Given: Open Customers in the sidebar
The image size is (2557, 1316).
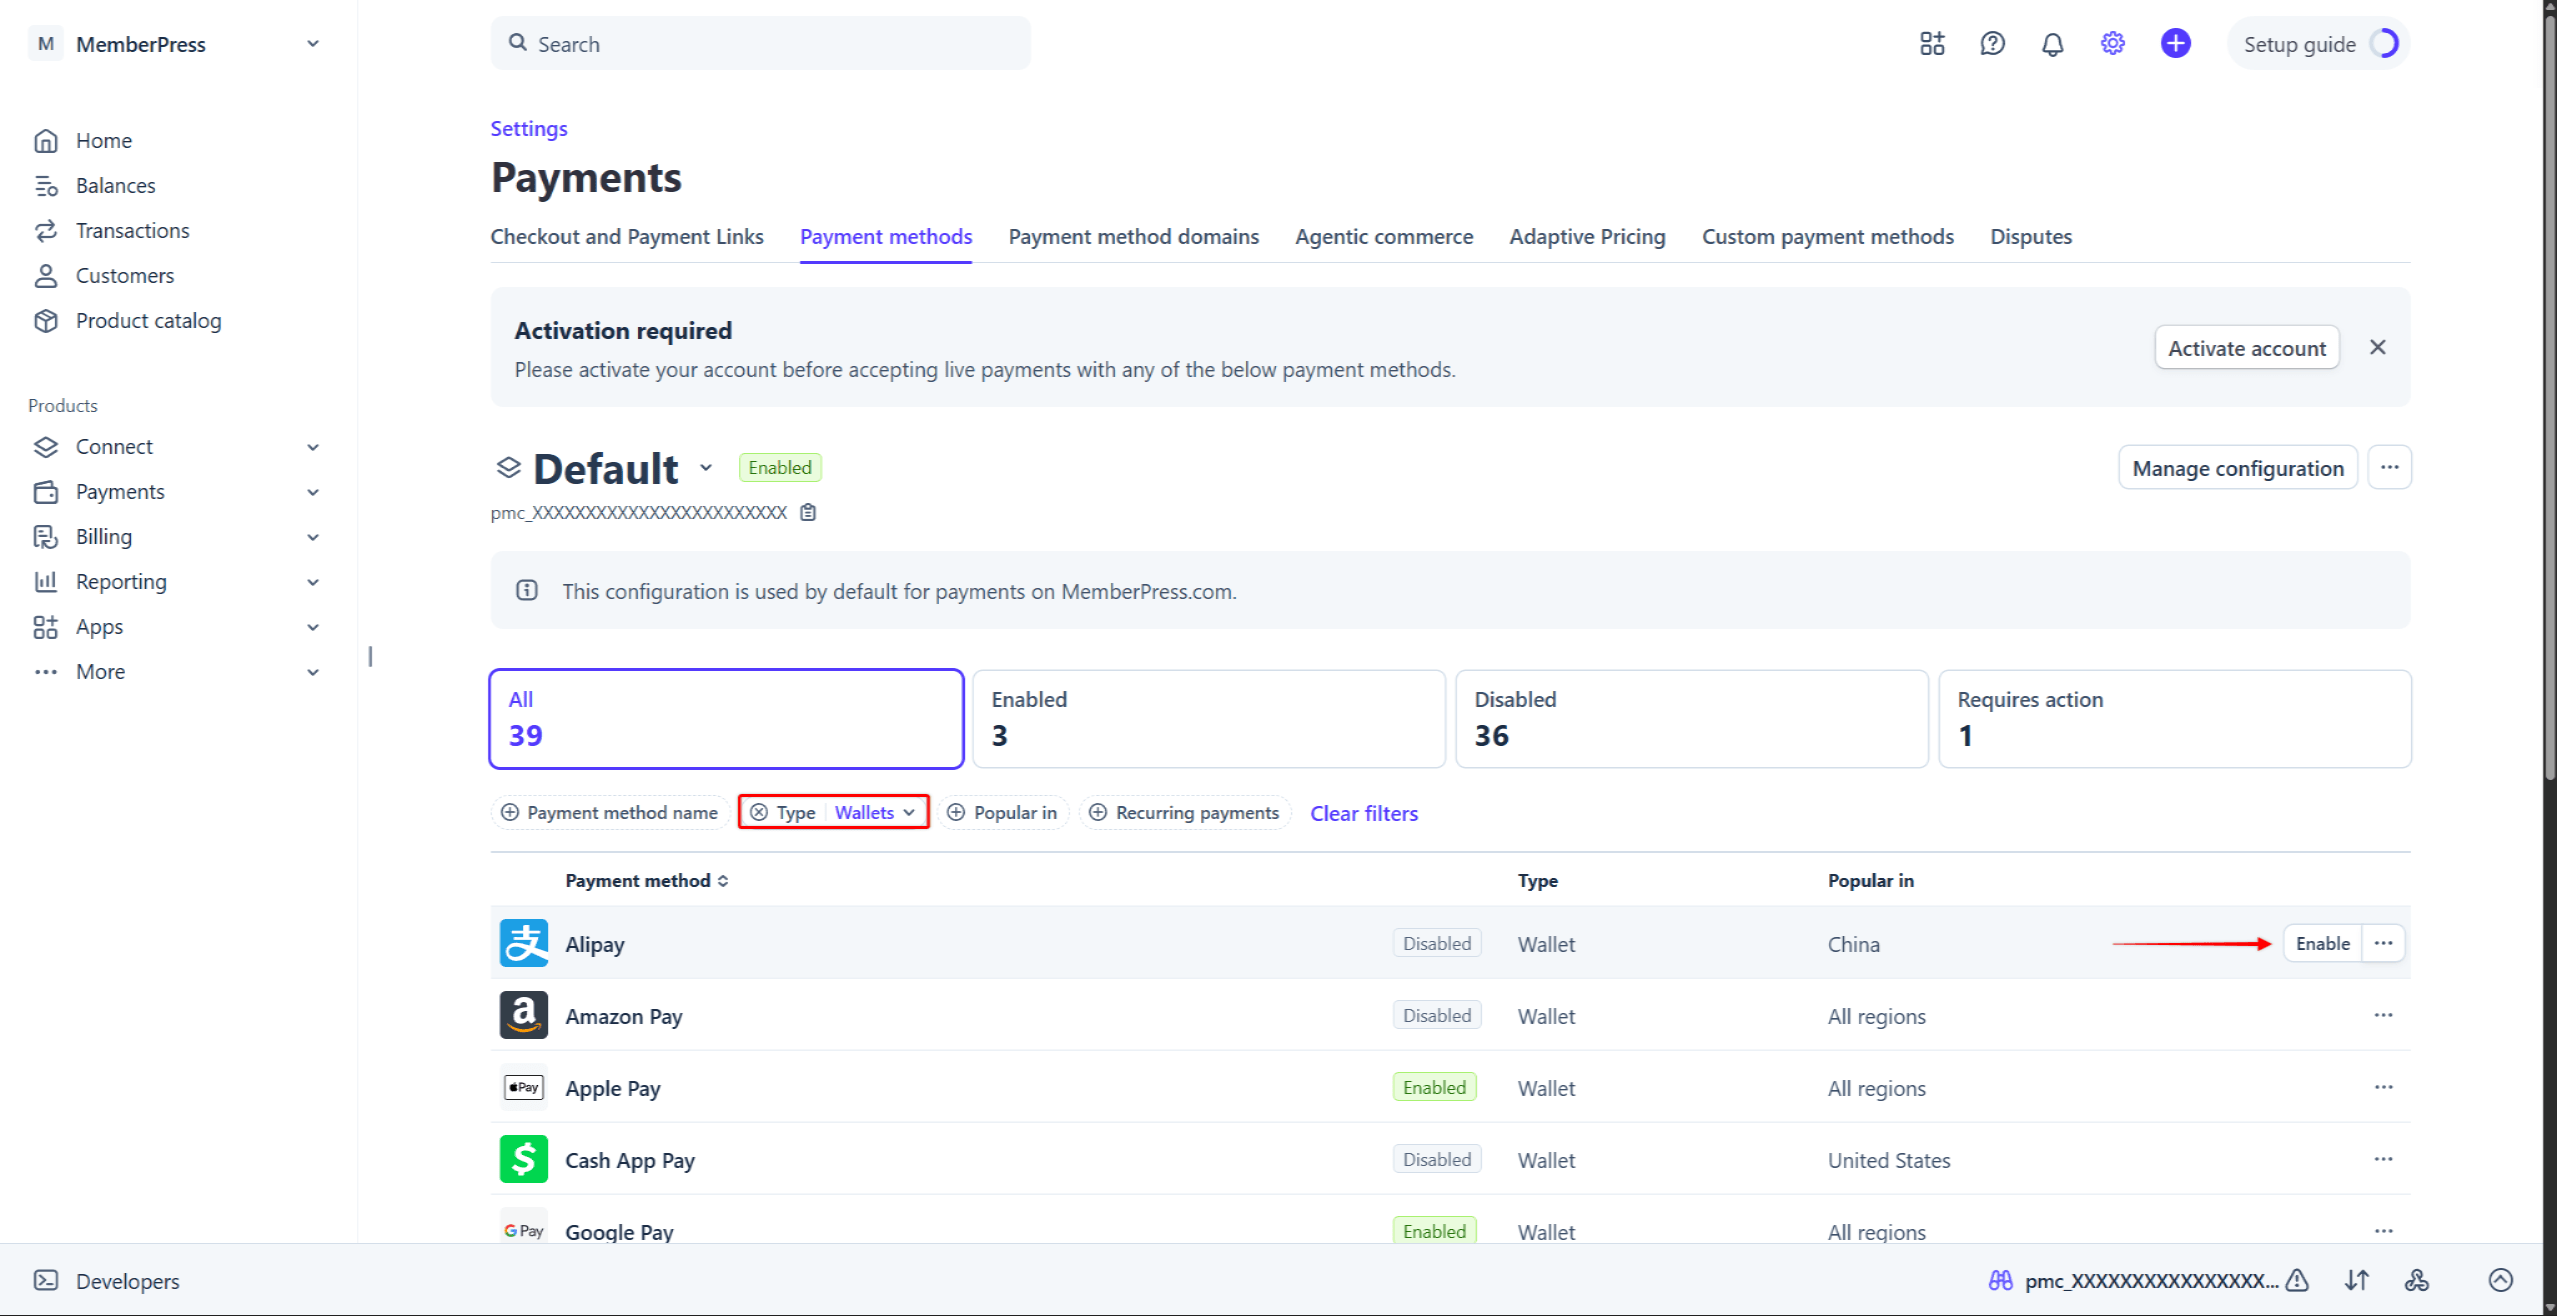Looking at the screenshot, I should click(104, 275).
